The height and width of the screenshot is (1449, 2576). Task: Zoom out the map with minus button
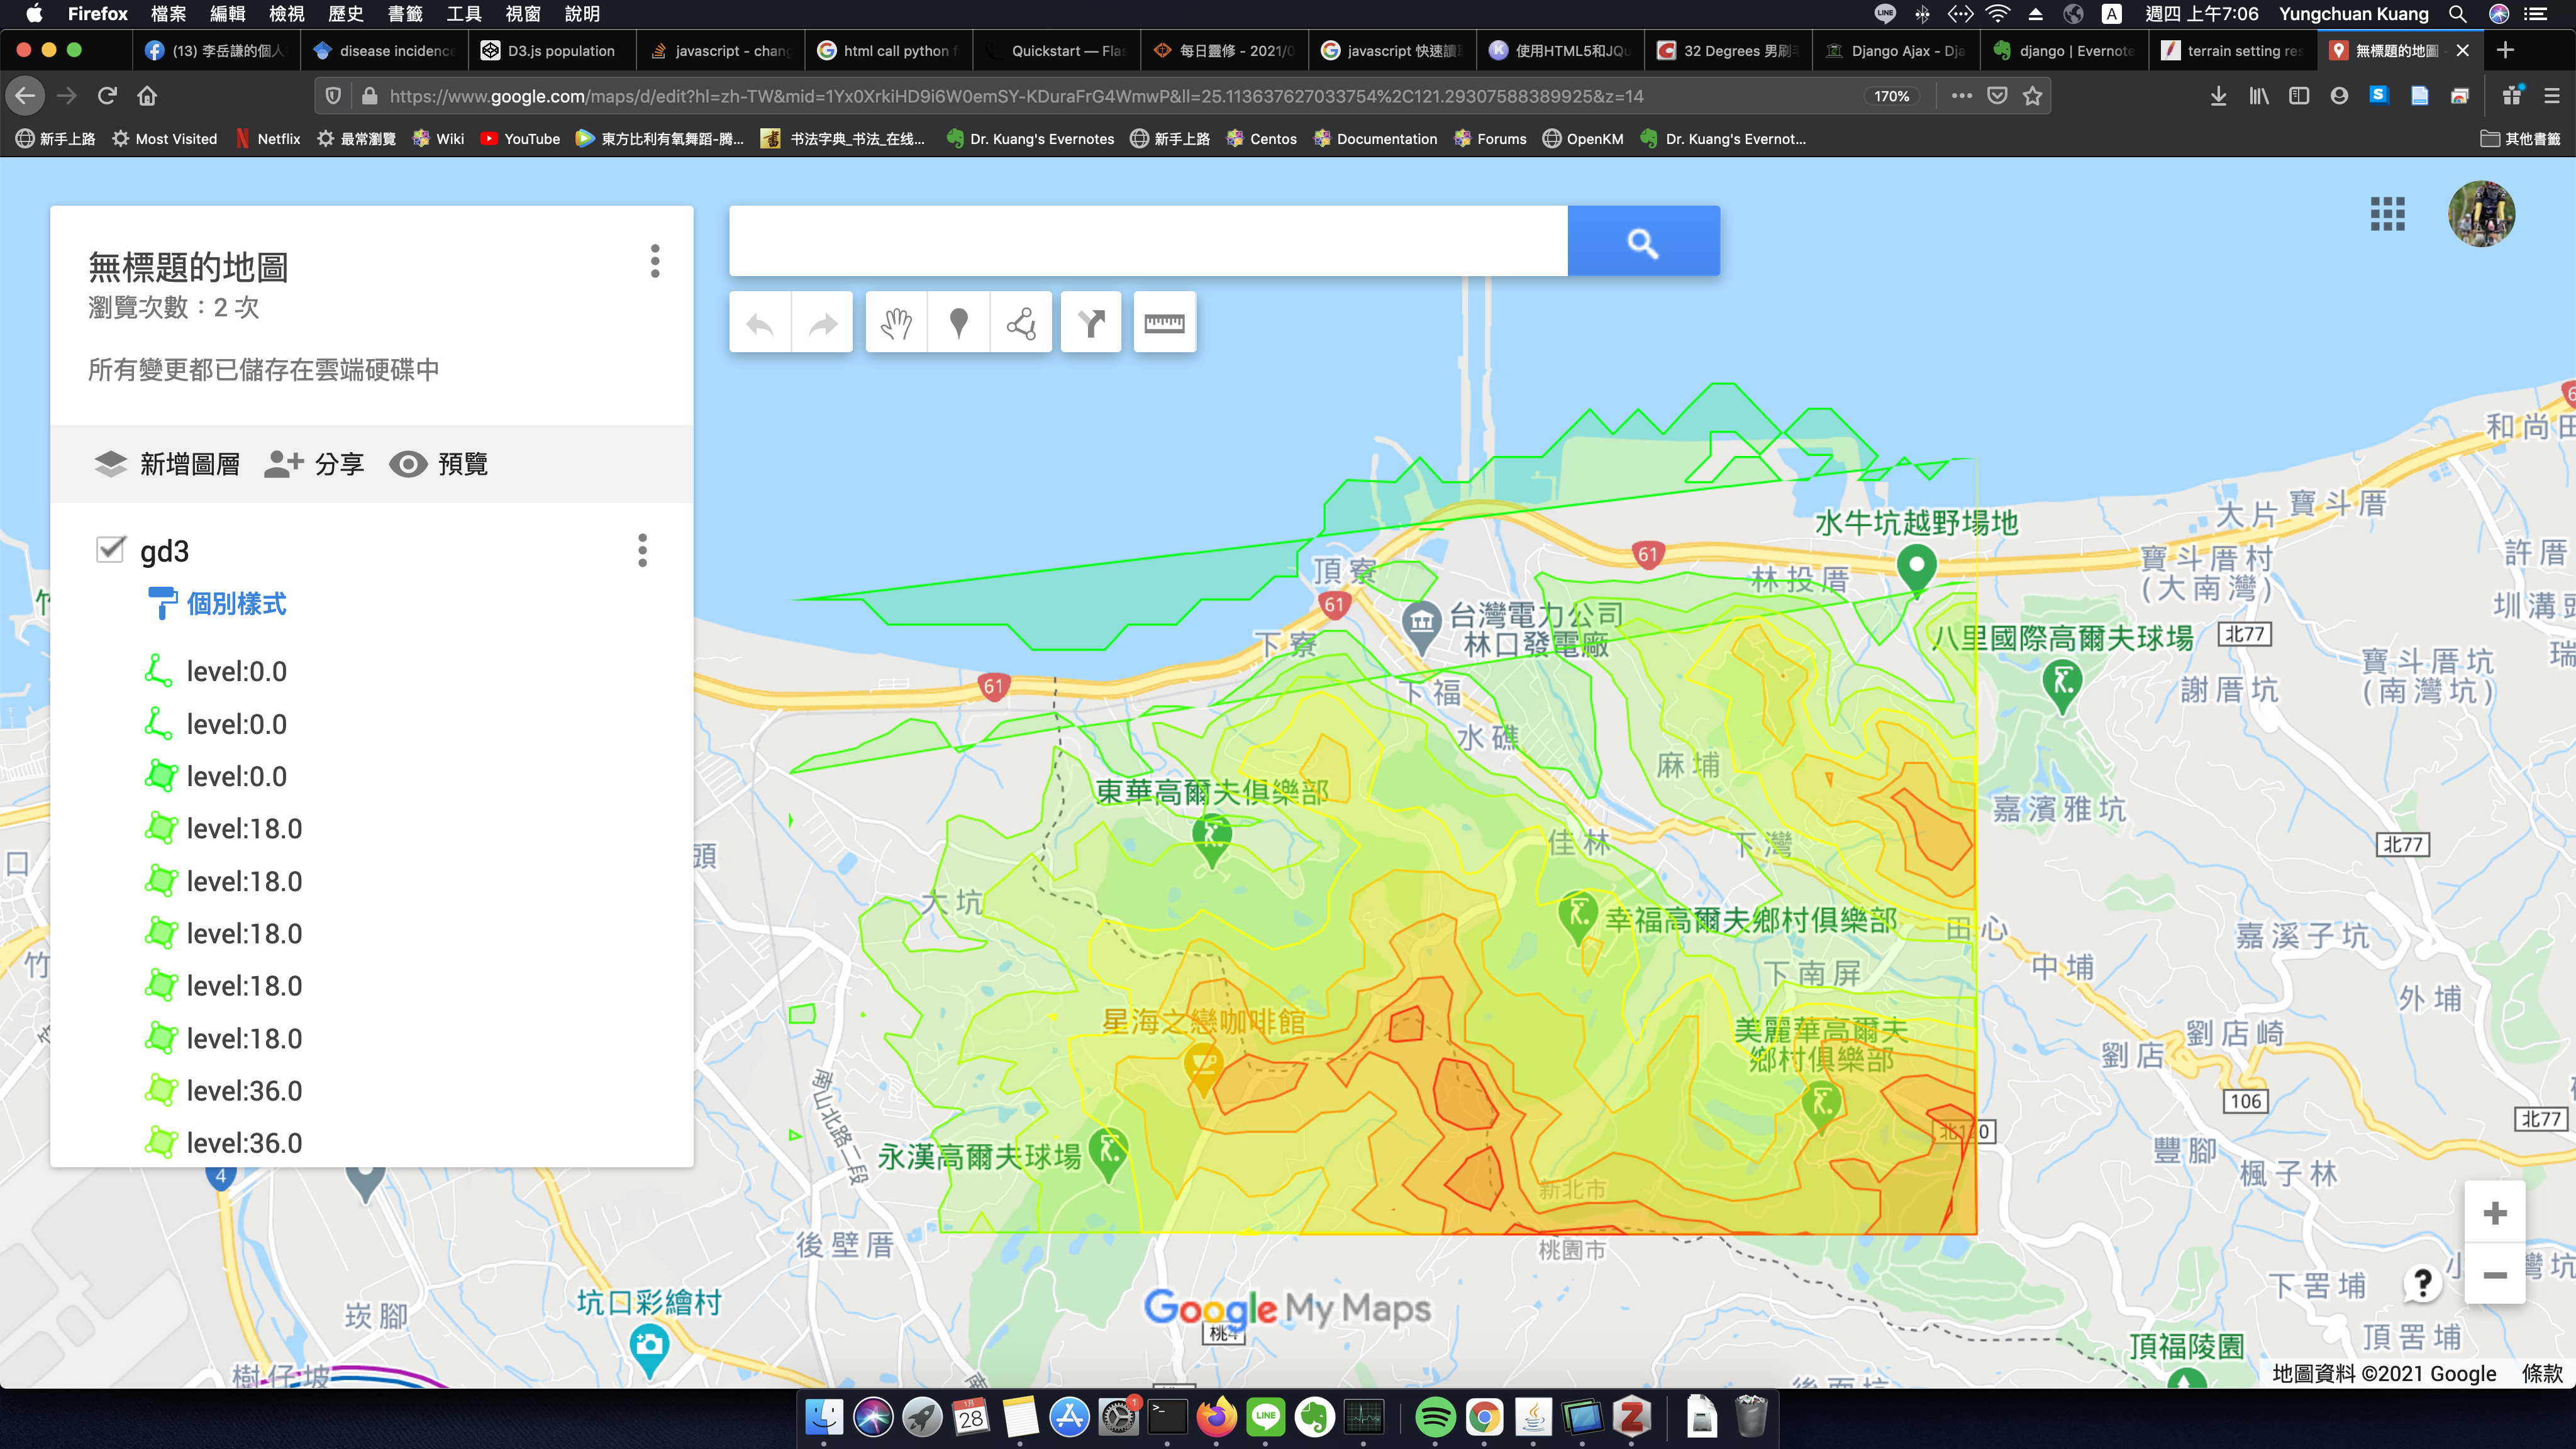(x=2495, y=1274)
